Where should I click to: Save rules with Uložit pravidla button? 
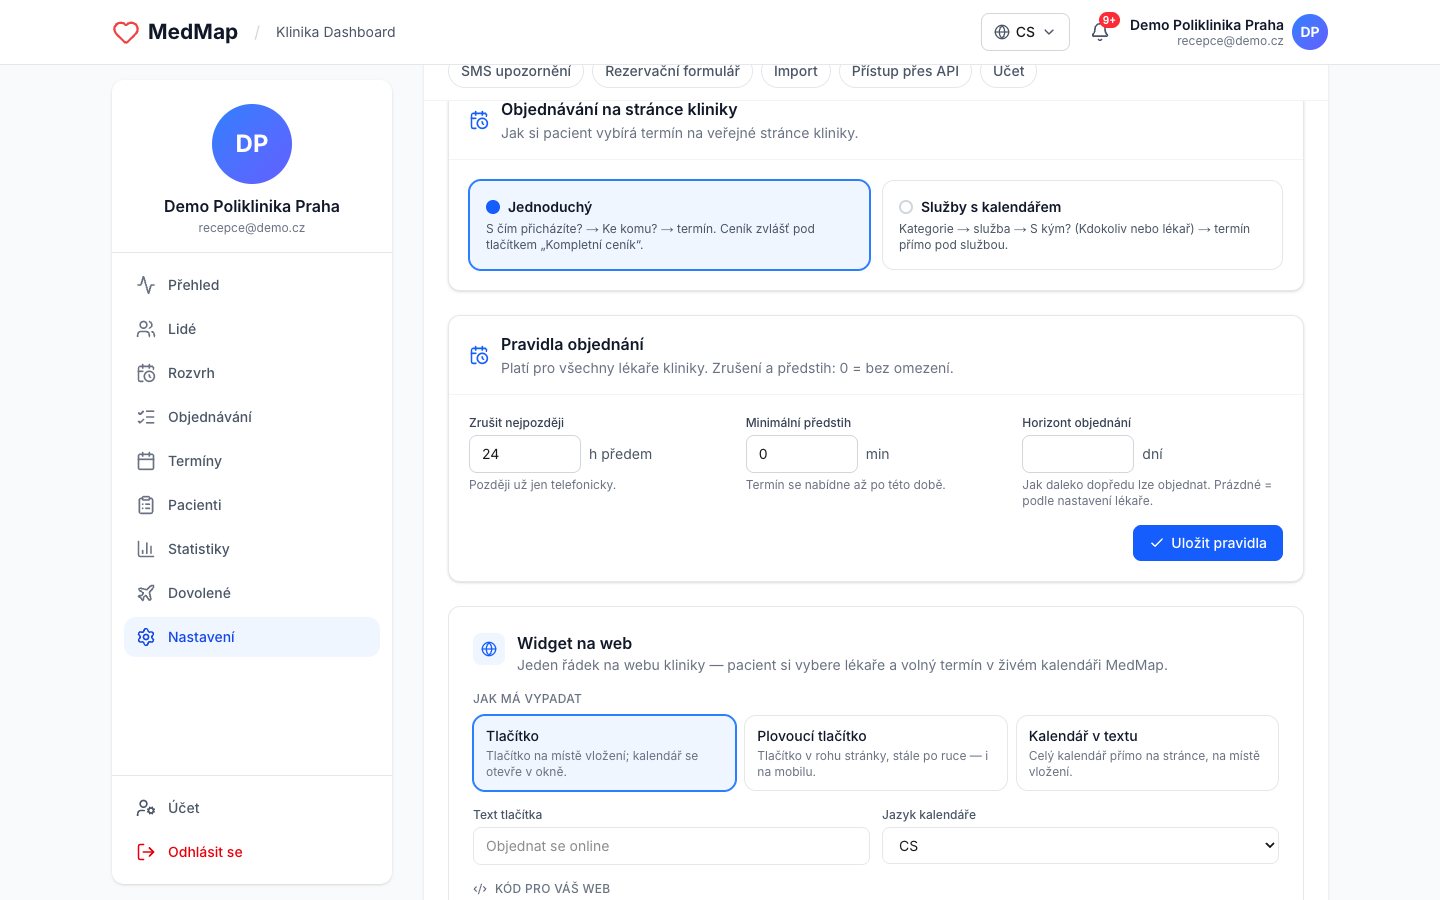(x=1208, y=543)
